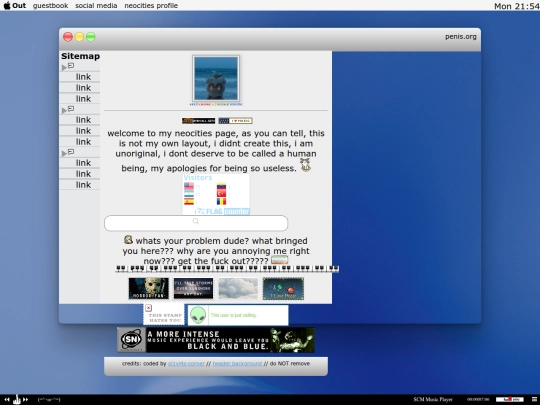This screenshot has width=540, height=405.
Task: Click the SCM Music Player label
Action: click(433, 399)
